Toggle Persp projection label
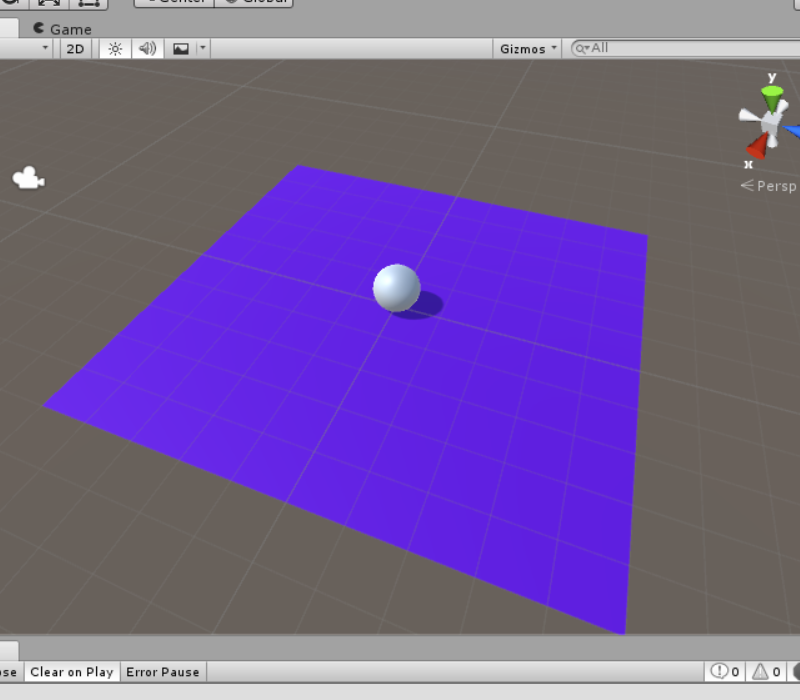Viewport: 800px width, 700px height. point(769,186)
